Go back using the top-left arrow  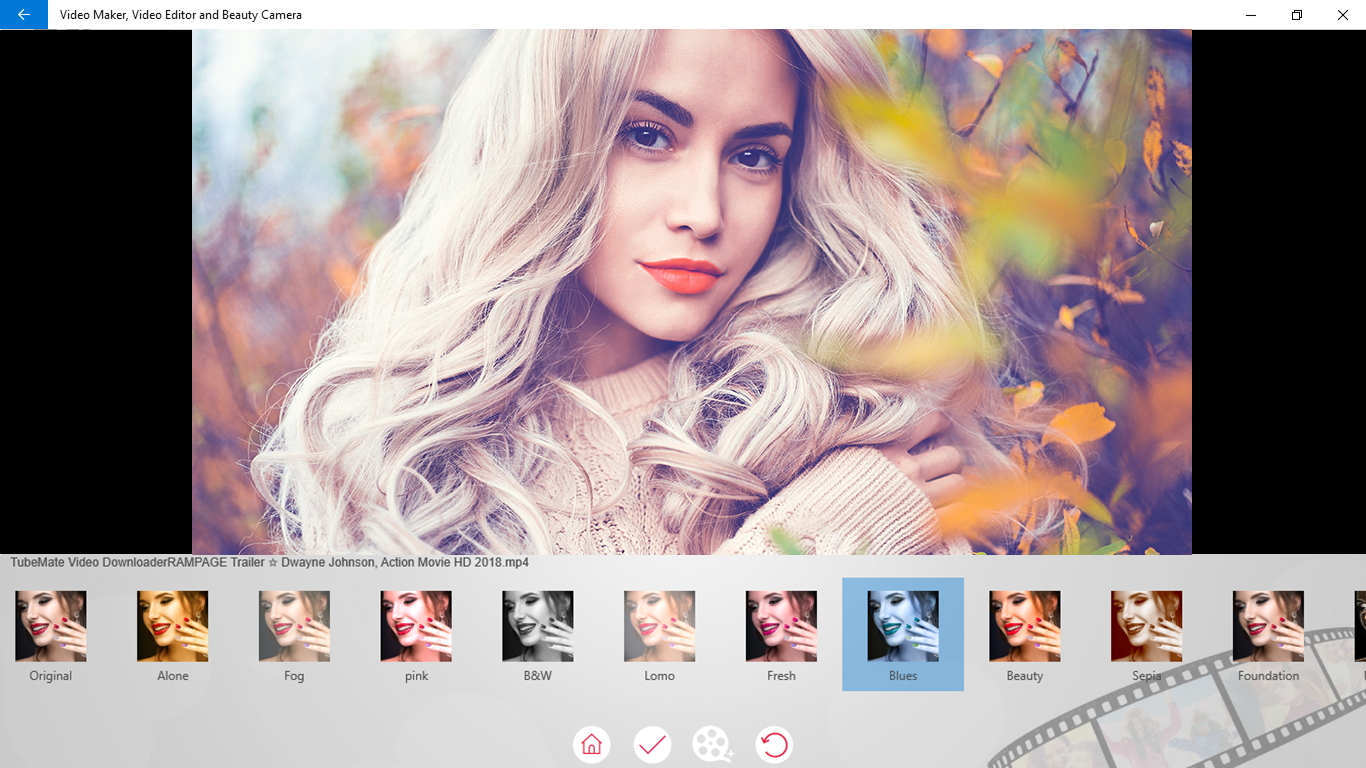24,15
